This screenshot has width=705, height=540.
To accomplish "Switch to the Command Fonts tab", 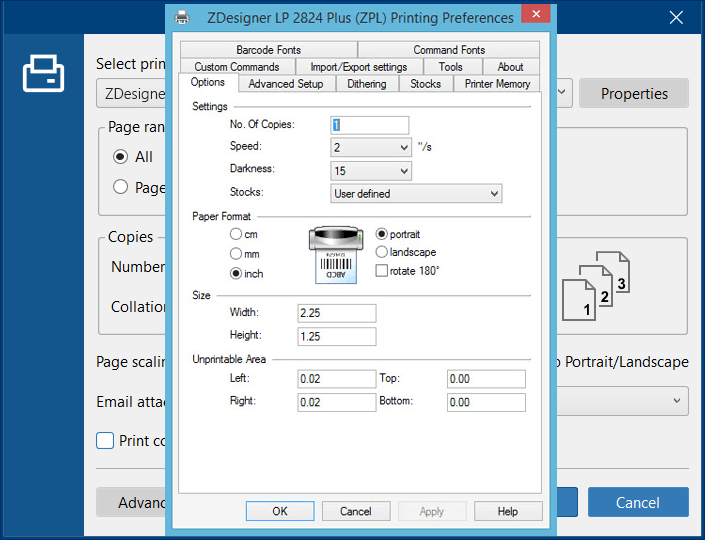I will pos(449,50).
